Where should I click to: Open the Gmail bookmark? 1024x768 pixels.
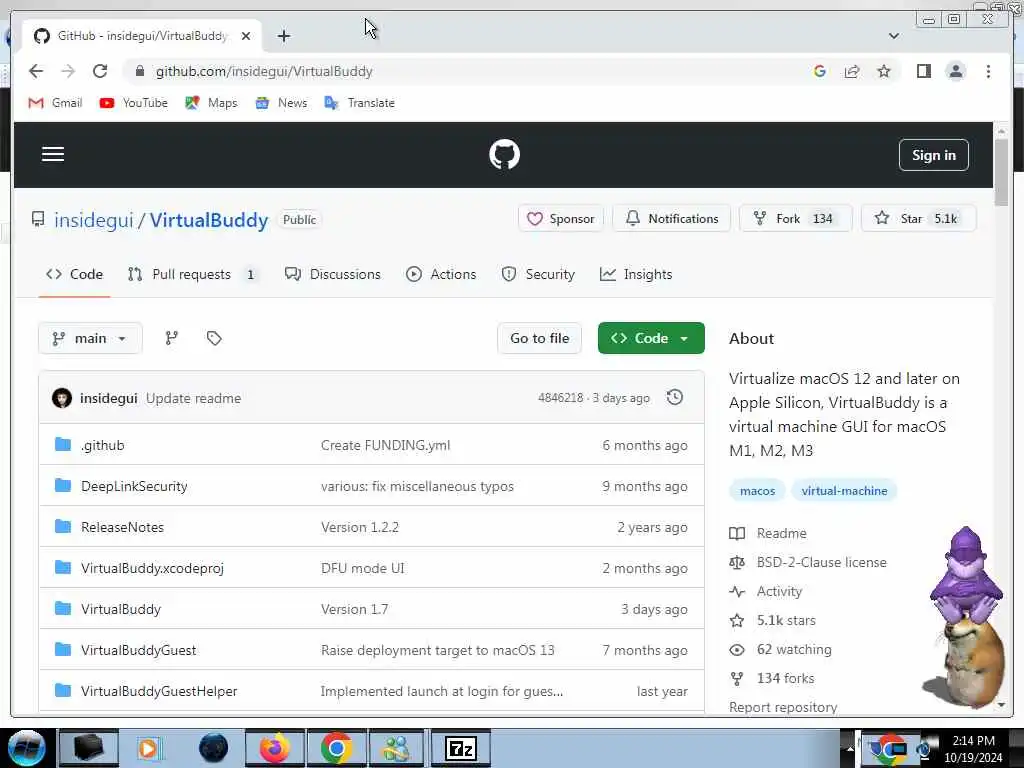pyautogui.click(x=56, y=103)
